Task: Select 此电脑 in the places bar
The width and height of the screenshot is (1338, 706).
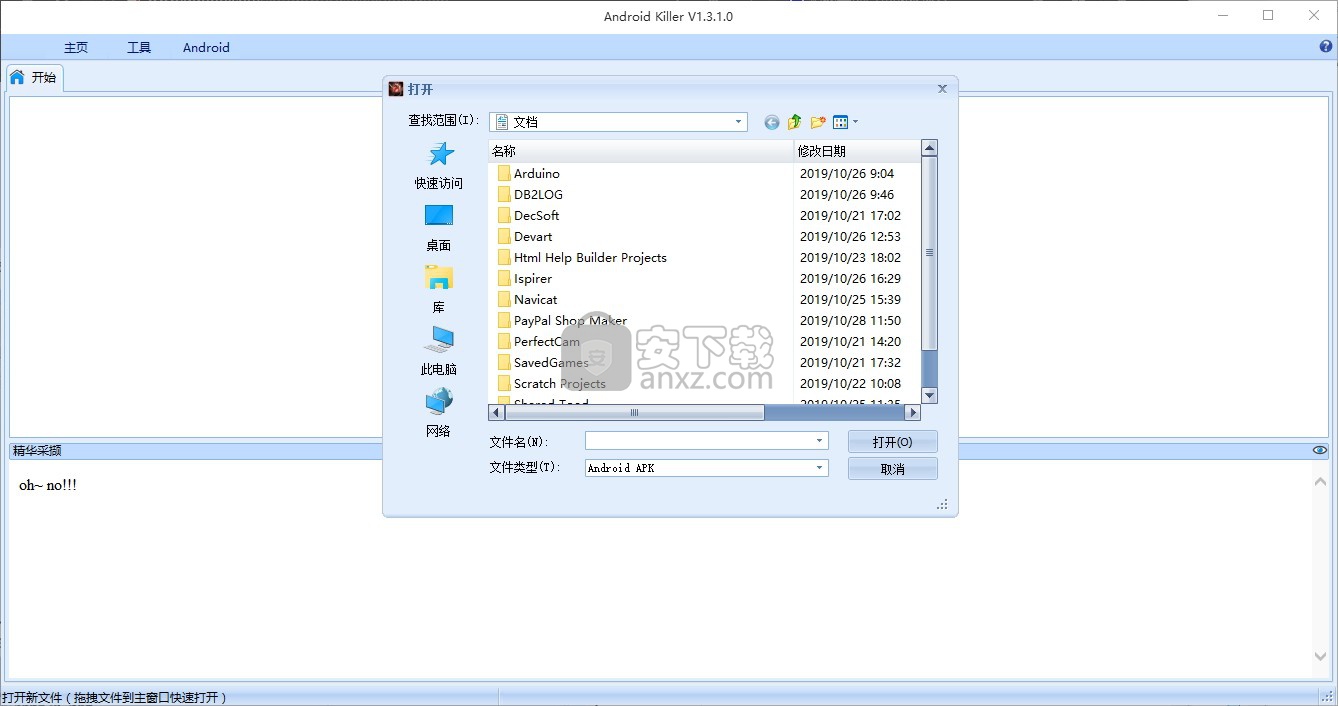Action: tap(439, 352)
